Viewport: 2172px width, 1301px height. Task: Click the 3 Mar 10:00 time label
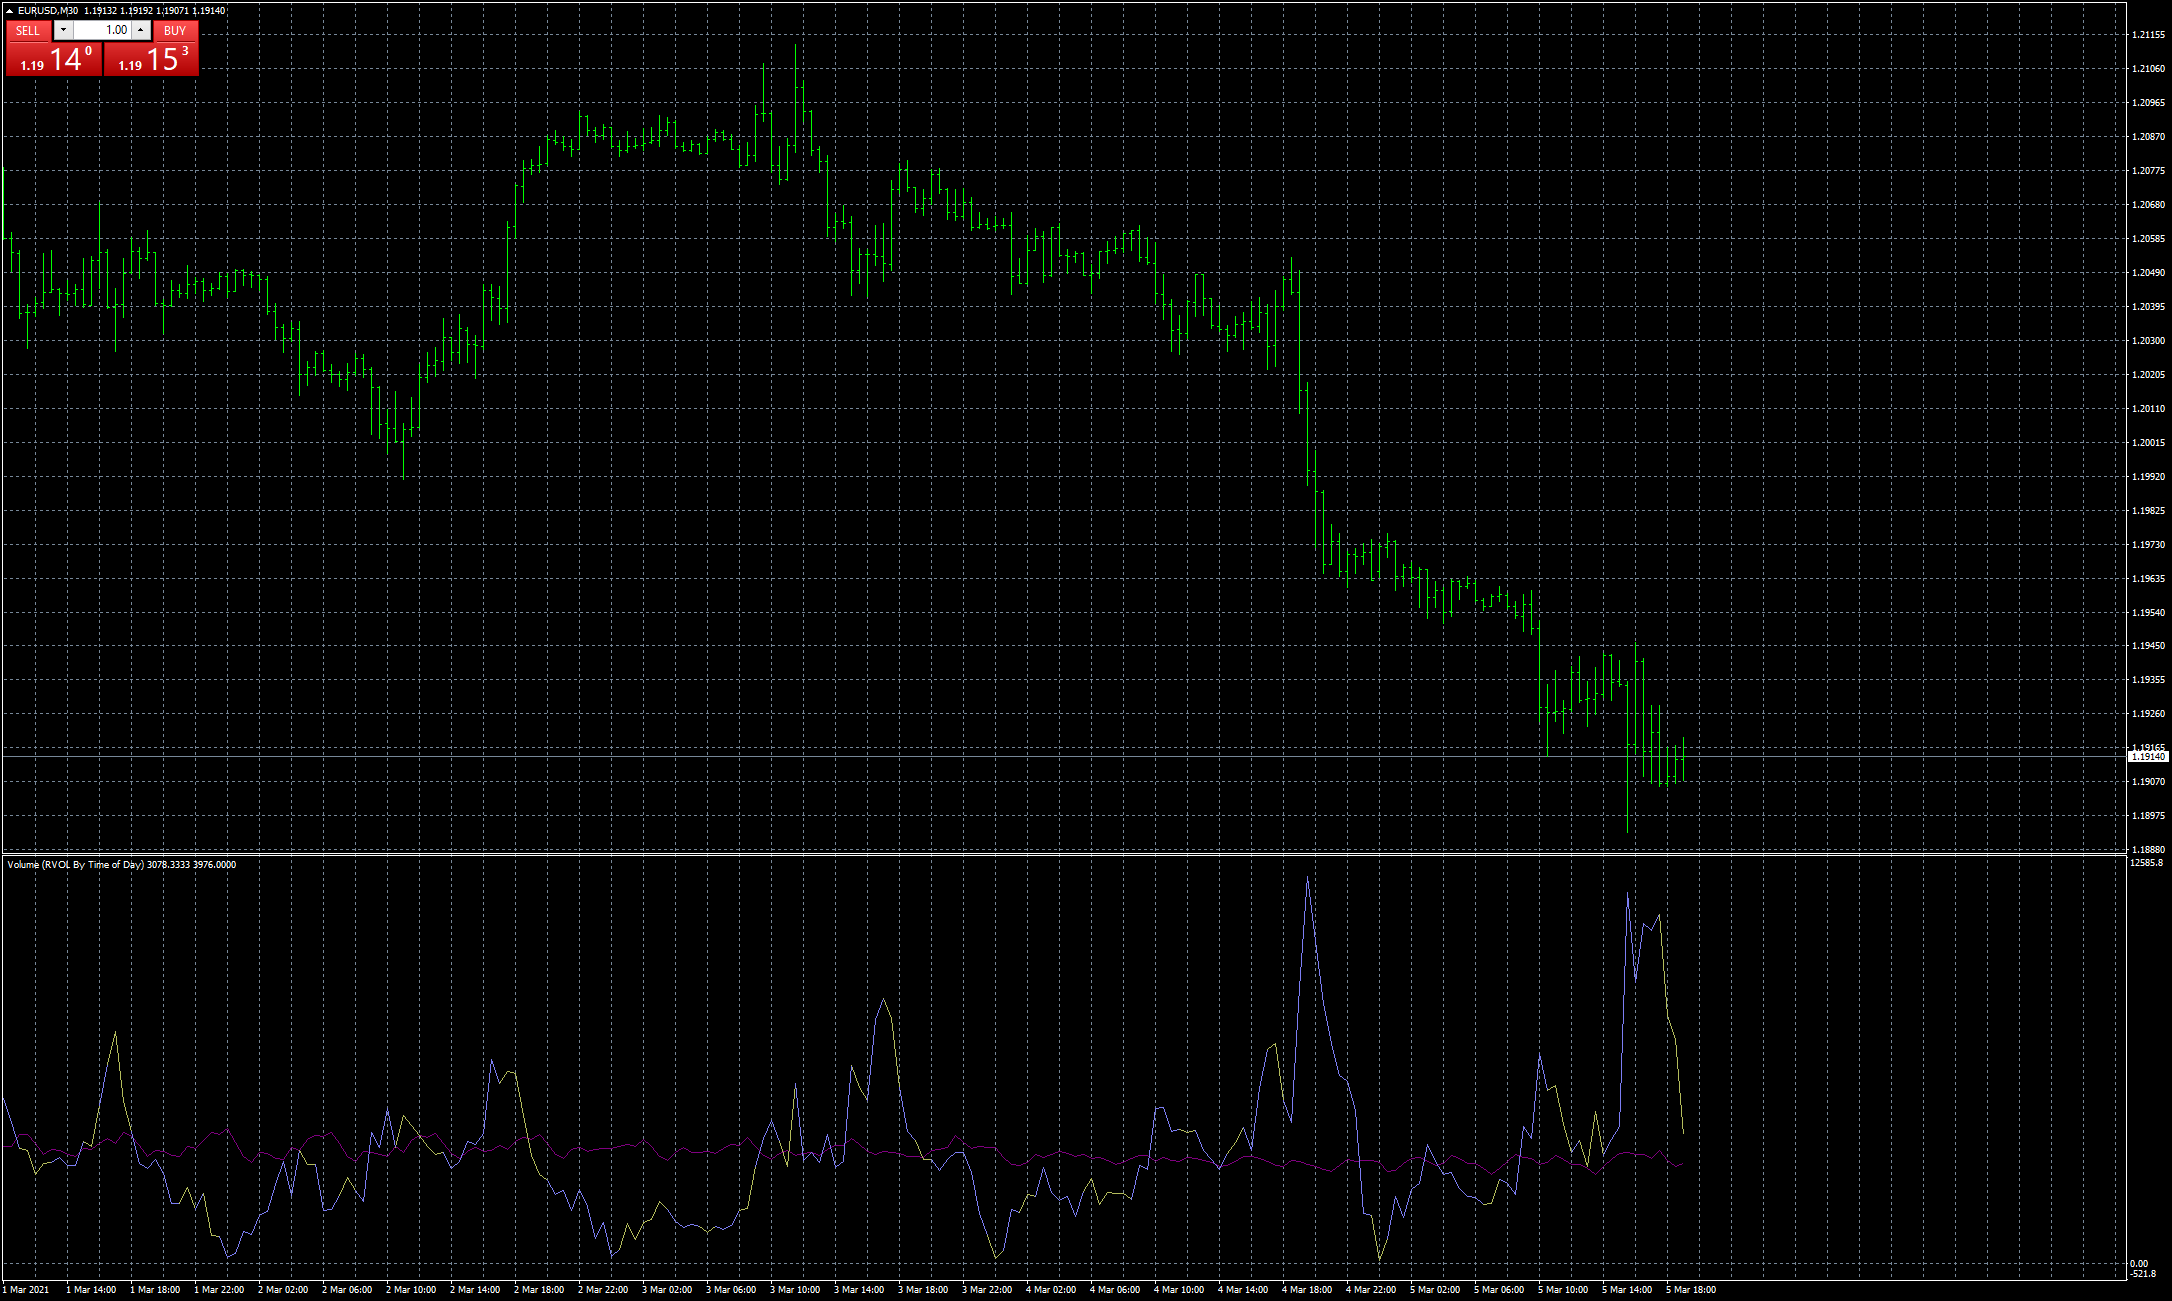[x=795, y=1290]
